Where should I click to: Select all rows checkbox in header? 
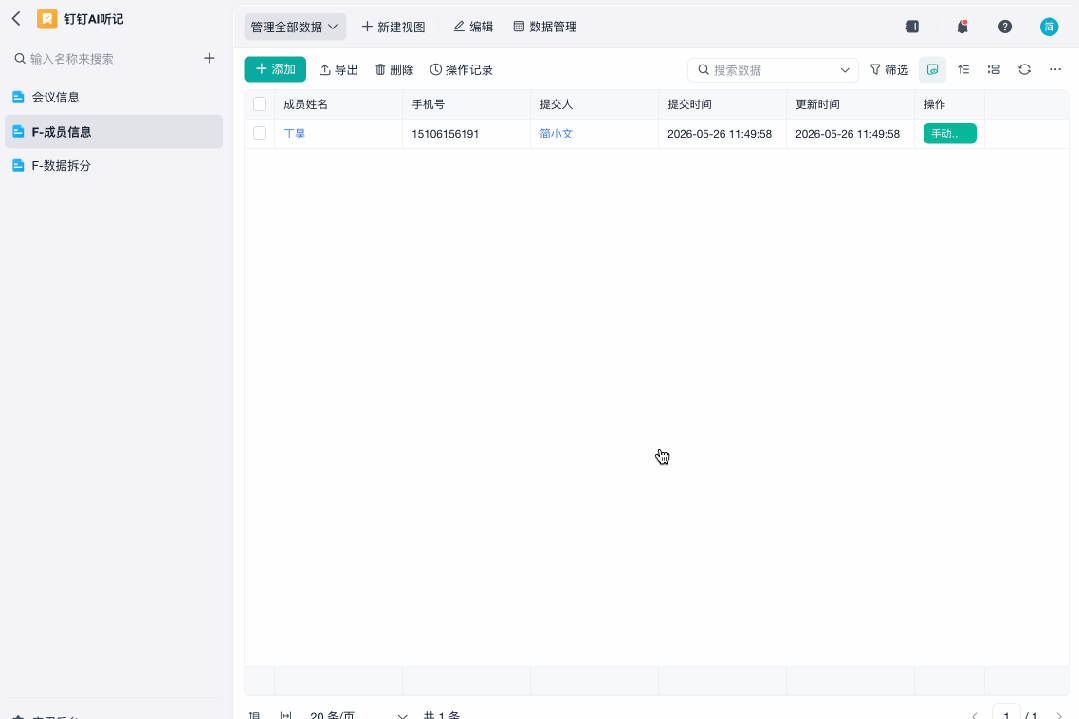(x=259, y=104)
